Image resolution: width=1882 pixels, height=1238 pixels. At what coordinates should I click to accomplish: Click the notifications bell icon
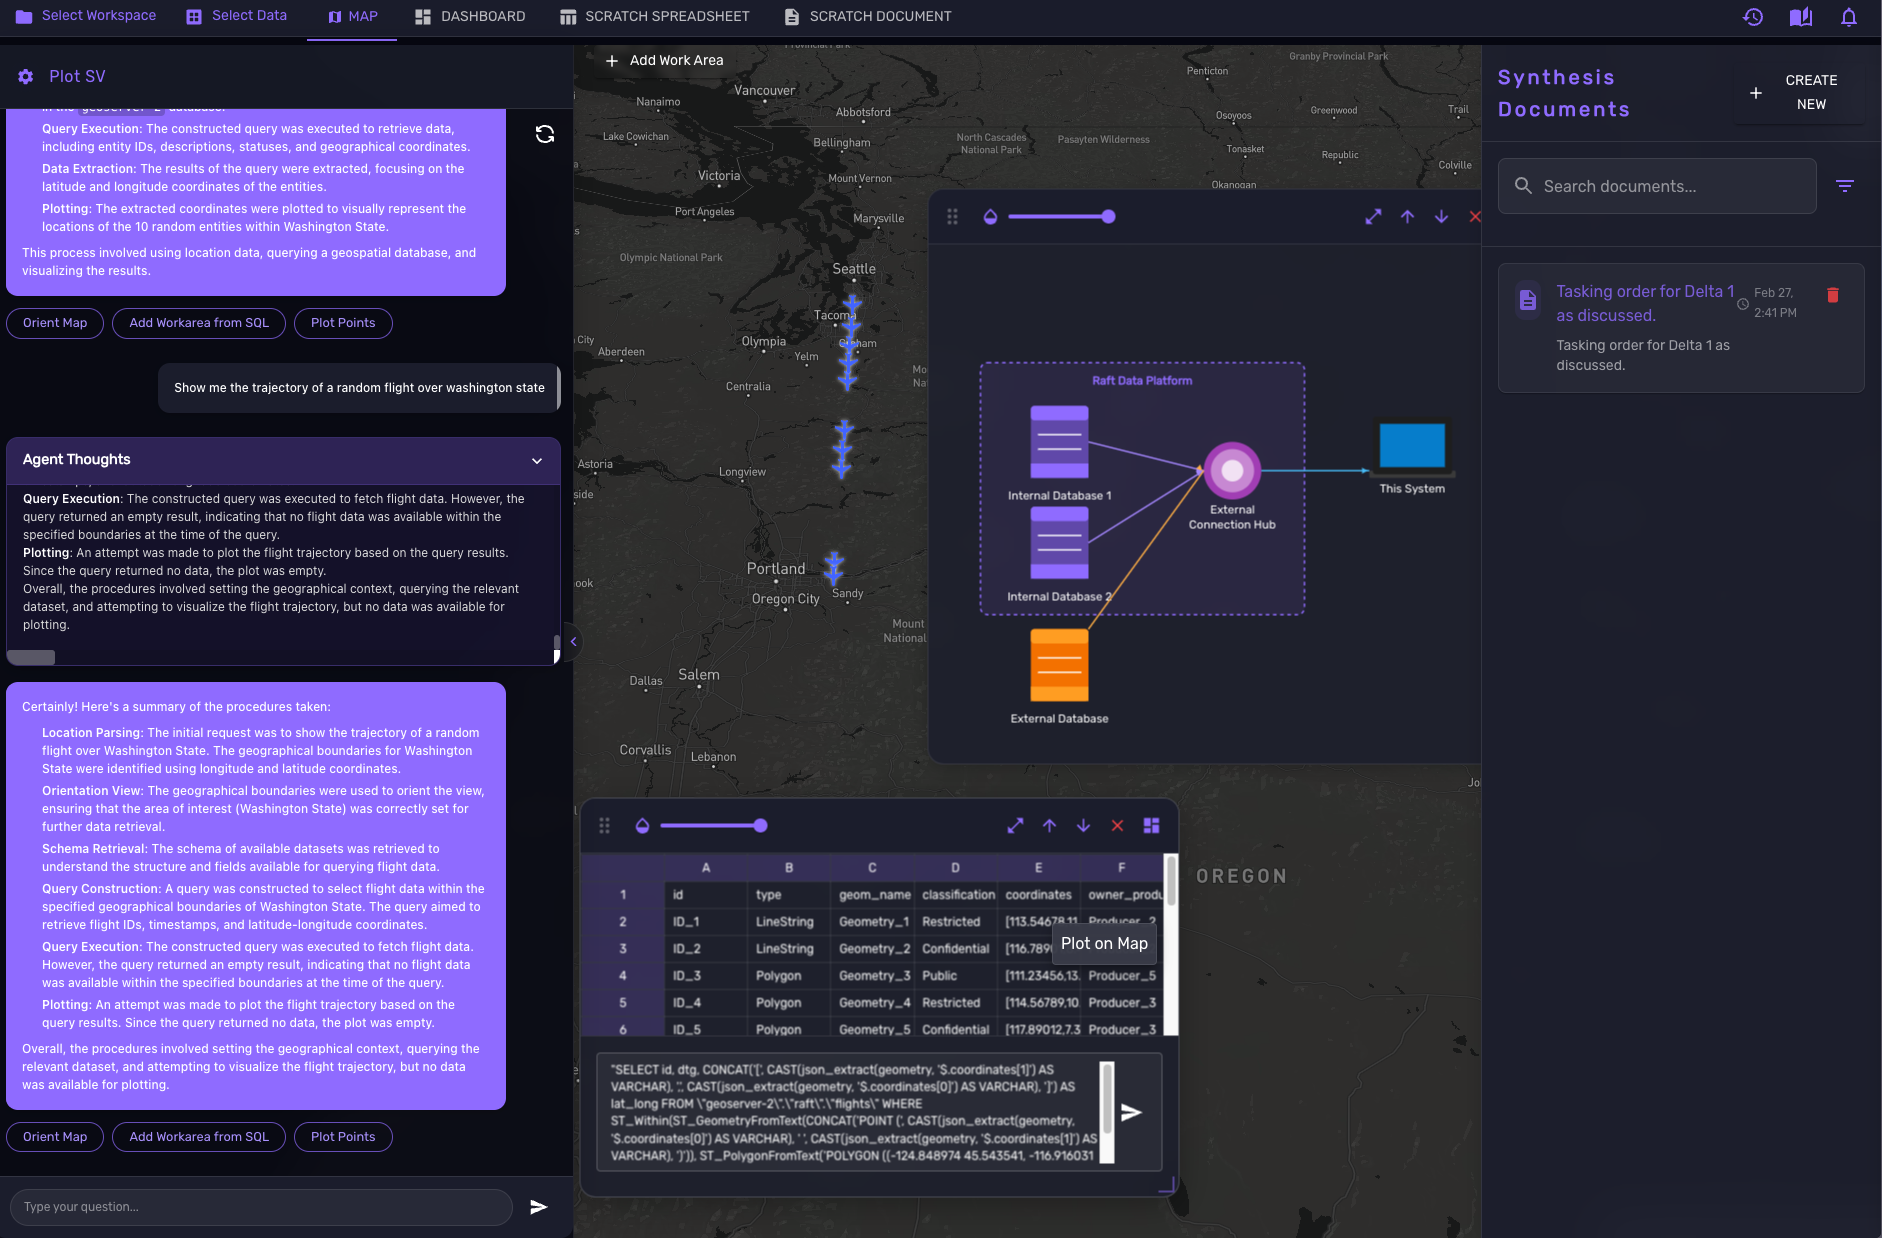click(x=1848, y=17)
